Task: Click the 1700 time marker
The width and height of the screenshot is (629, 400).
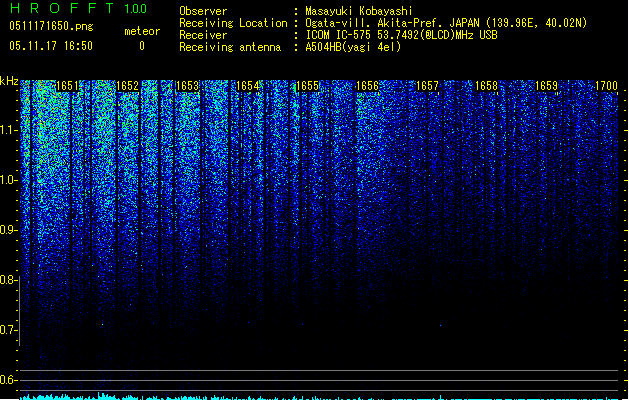Action: (606, 86)
